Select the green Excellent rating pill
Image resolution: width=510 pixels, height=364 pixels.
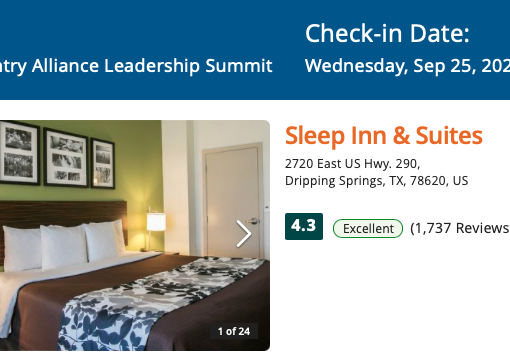[368, 228]
